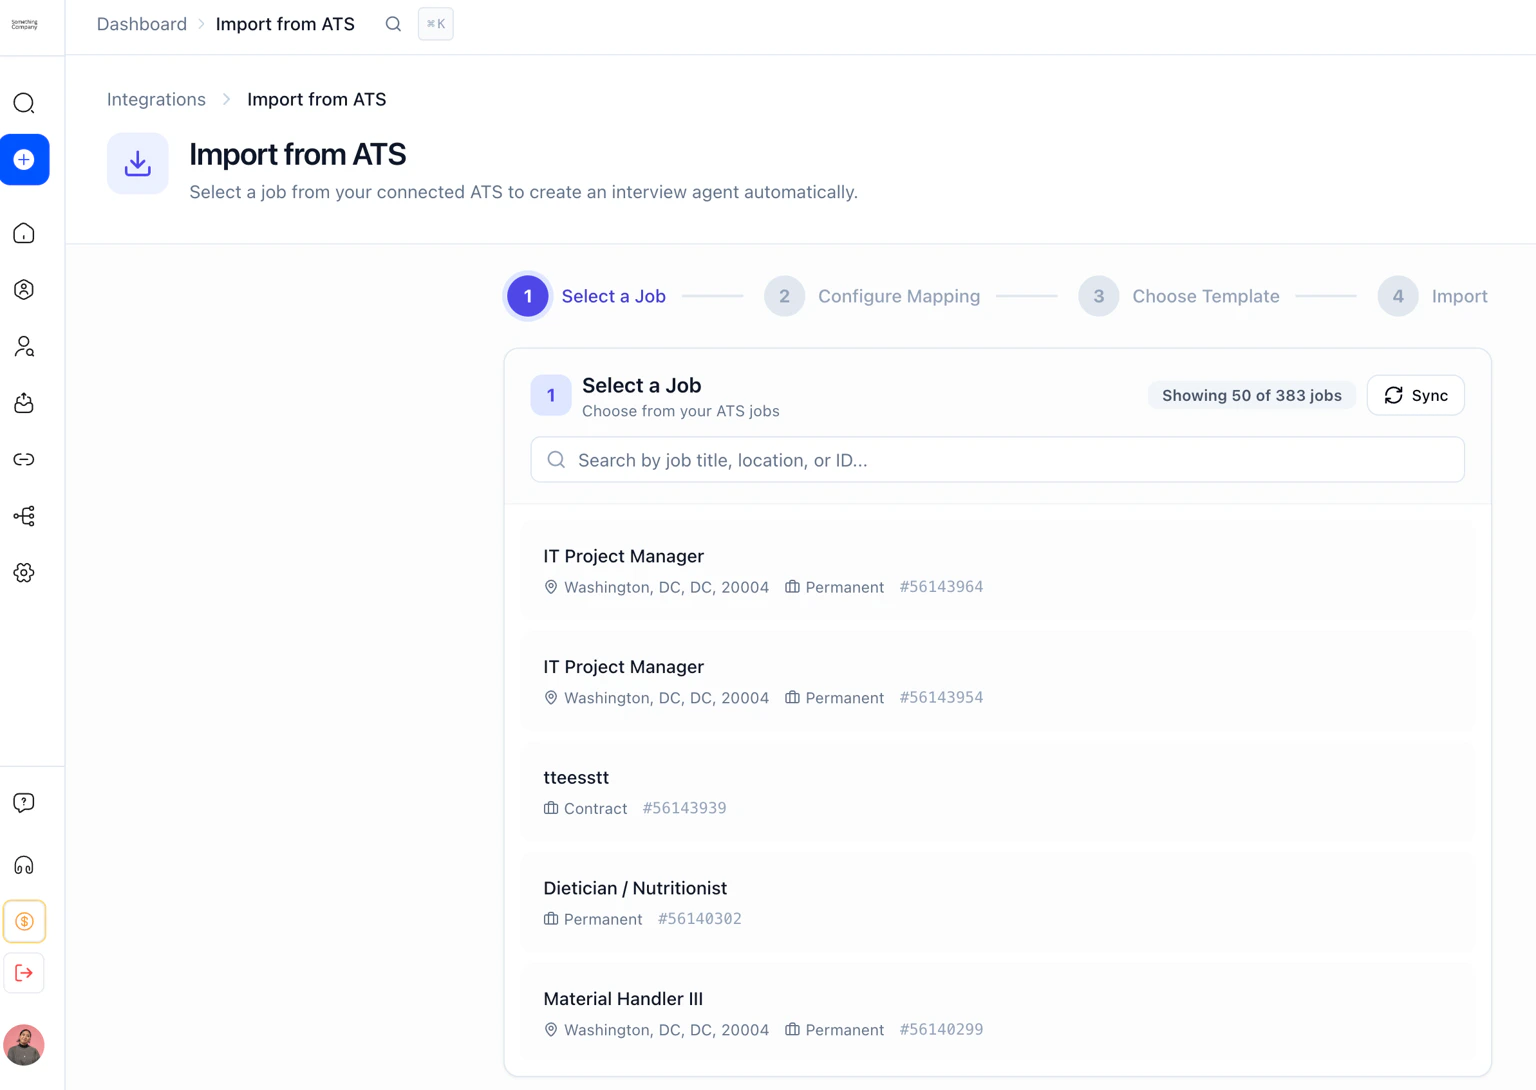1536x1090 pixels.
Task: Go to Dashboard breadcrumb in top bar
Action: coord(142,24)
